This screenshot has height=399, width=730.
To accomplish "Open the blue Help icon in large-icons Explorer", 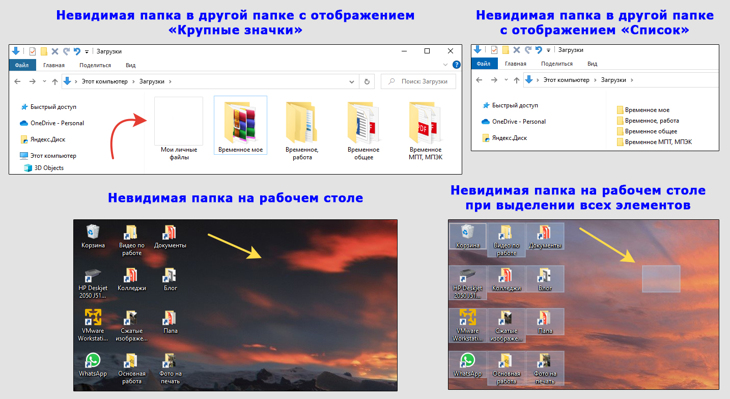I will click(x=456, y=65).
